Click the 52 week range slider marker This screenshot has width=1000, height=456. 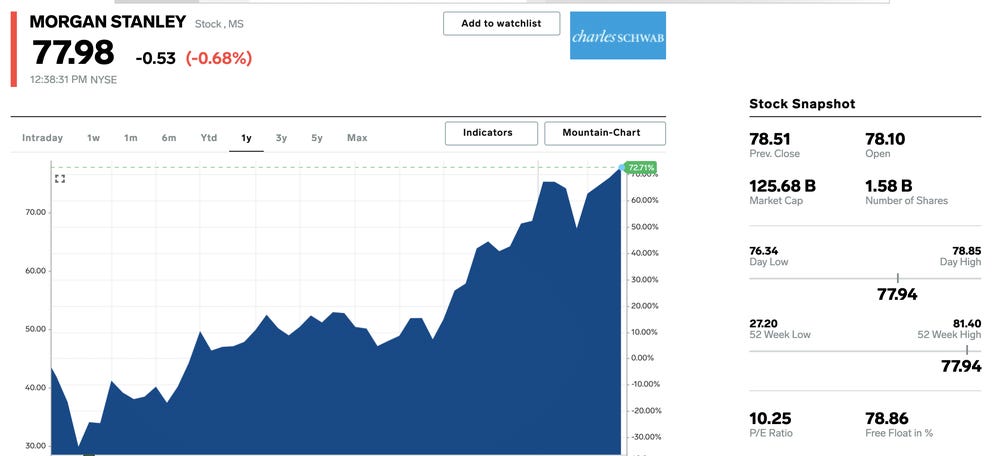coord(967,350)
